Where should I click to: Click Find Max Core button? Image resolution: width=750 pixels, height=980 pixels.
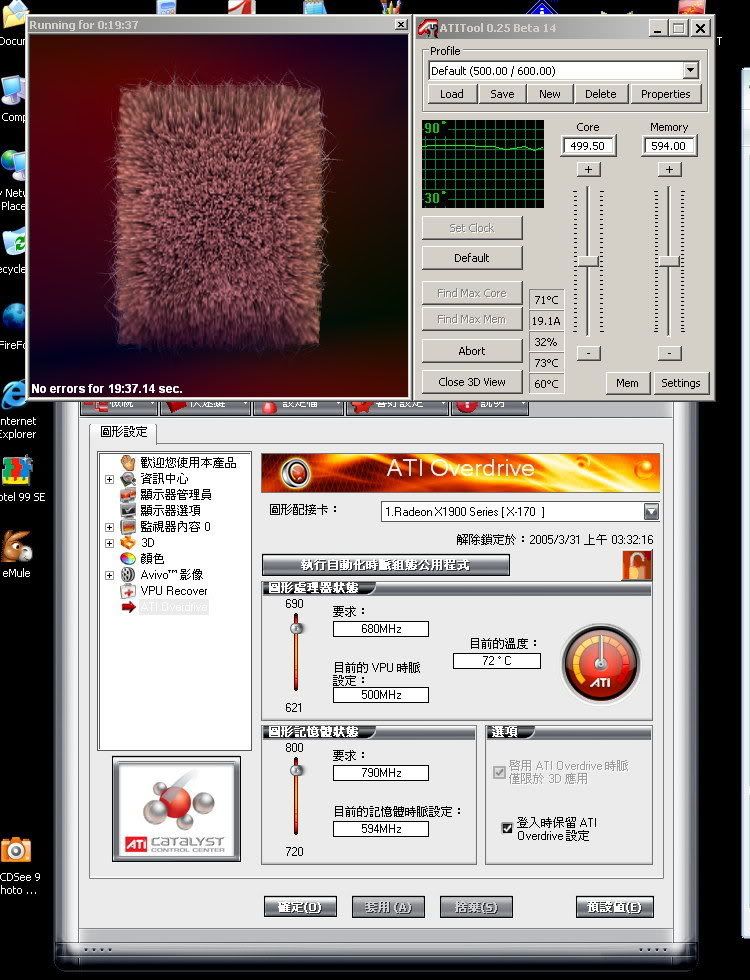472,292
